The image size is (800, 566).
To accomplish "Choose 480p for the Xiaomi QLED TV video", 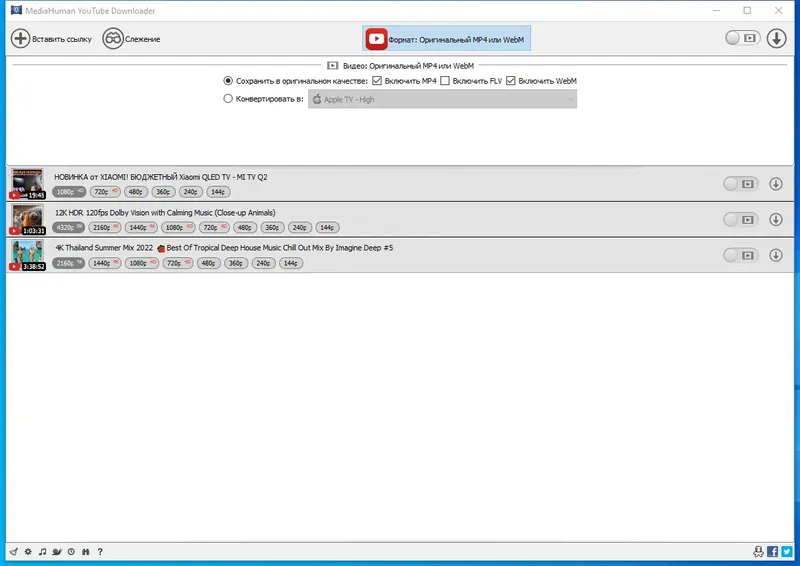I will (136, 192).
